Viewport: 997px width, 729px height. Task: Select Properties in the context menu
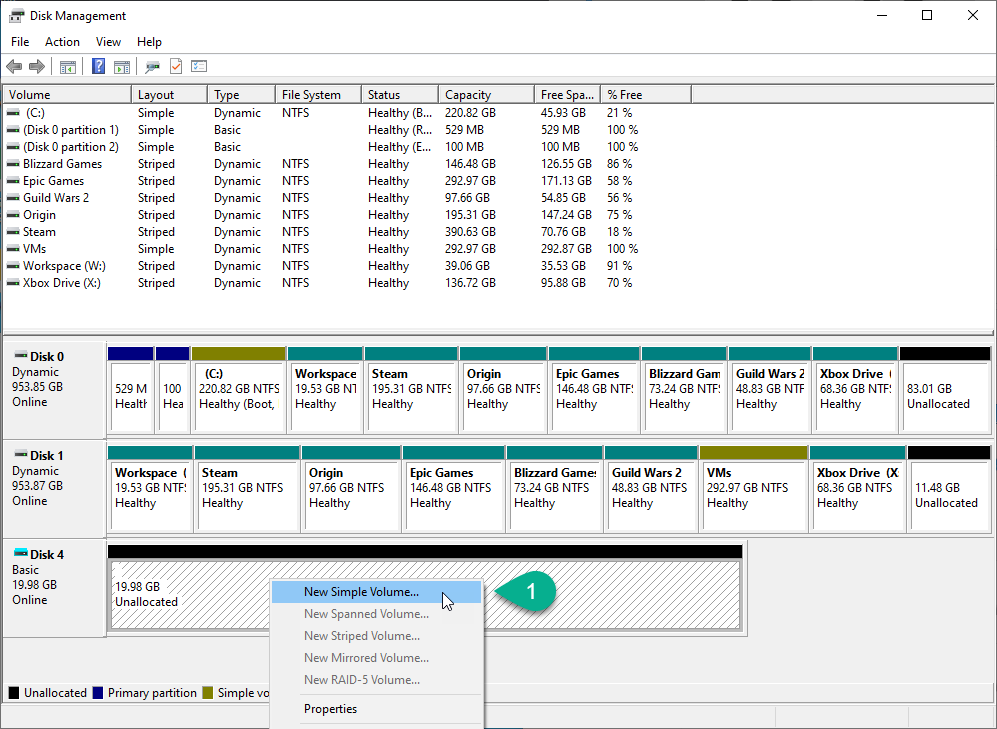(330, 709)
